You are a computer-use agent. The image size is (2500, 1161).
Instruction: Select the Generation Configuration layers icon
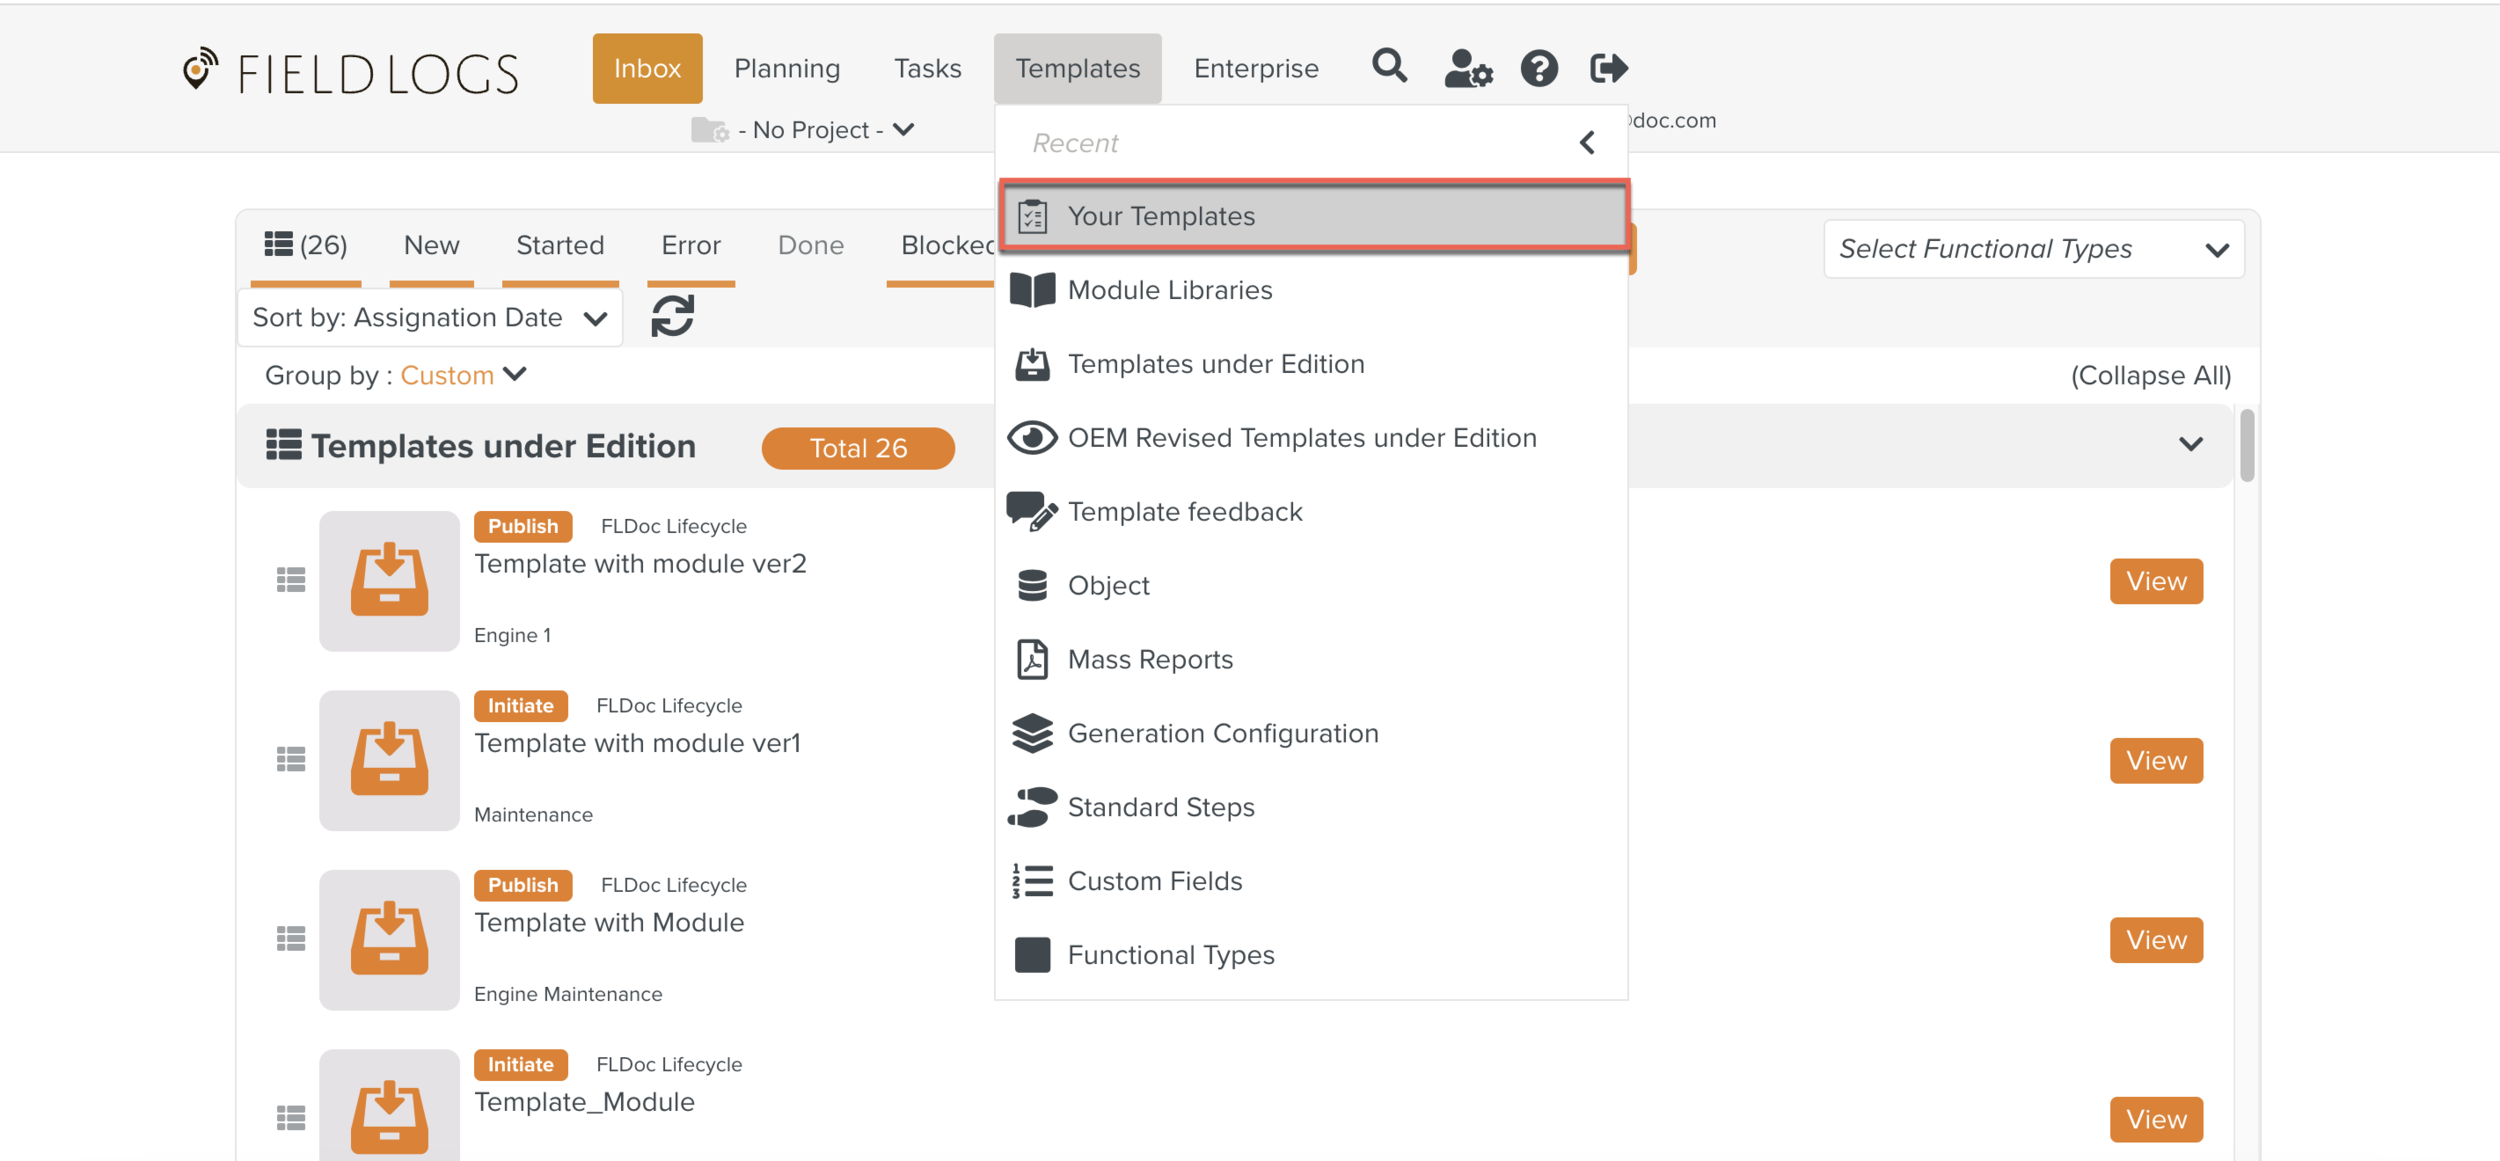[x=1032, y=733]
